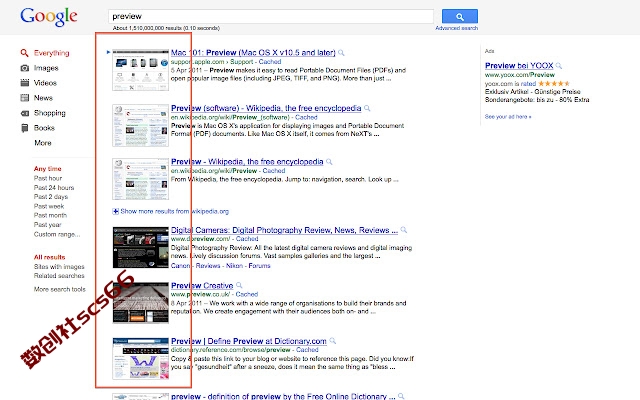Filter results to Past week
640x400 pixels.
49,206
